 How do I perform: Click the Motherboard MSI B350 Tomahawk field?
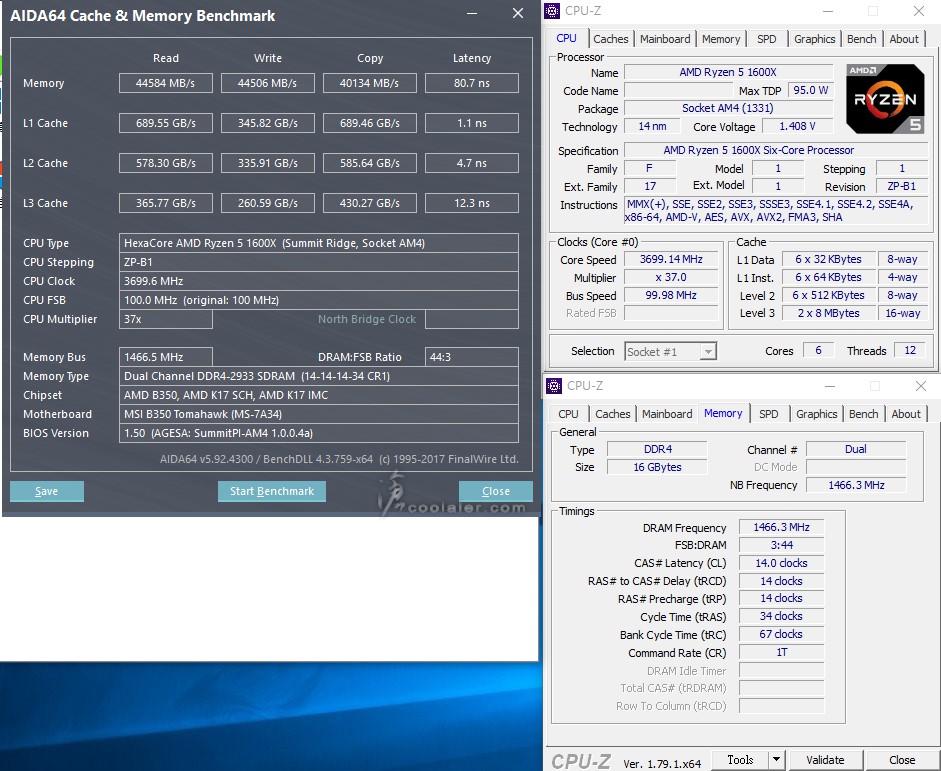[x=319, y=414]
